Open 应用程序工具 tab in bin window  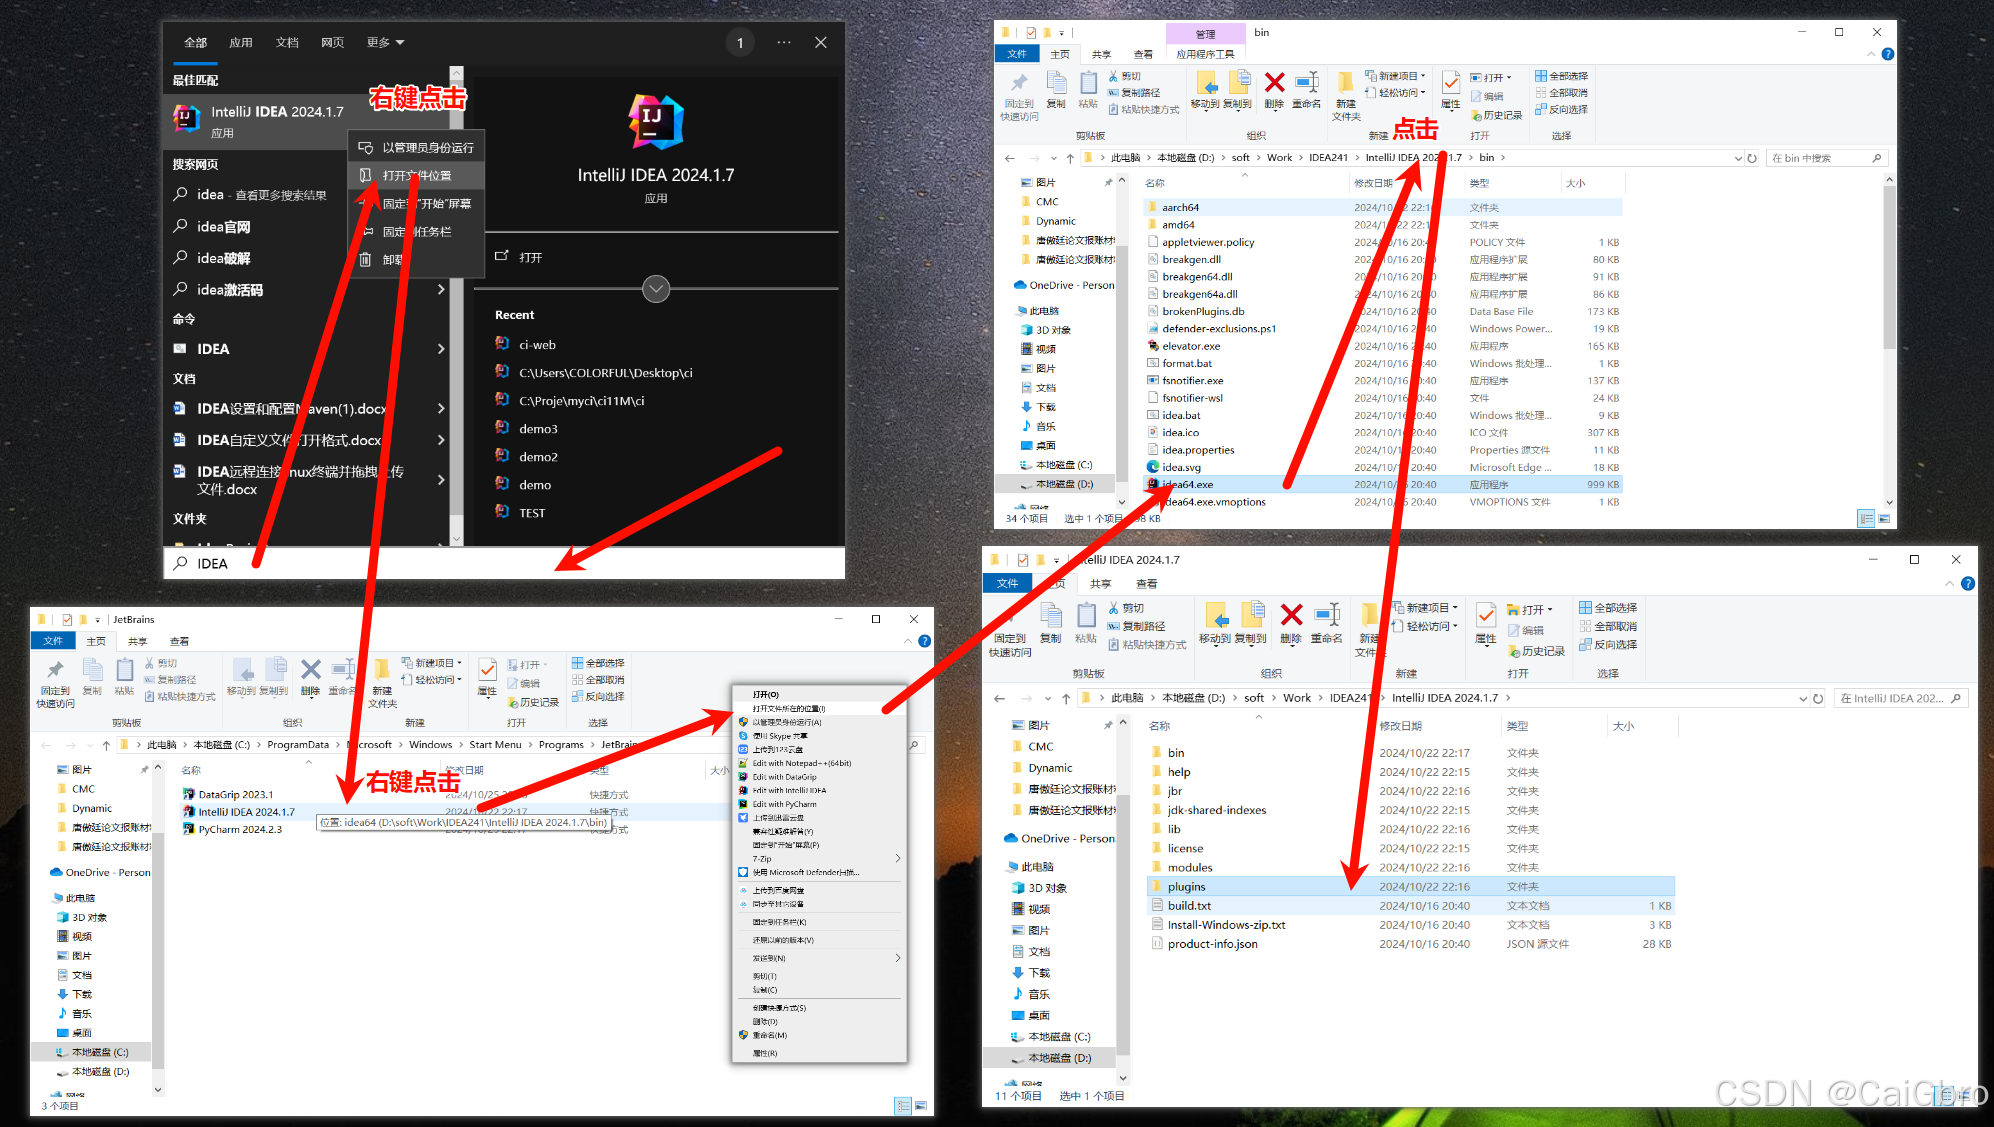(1205, 54)
